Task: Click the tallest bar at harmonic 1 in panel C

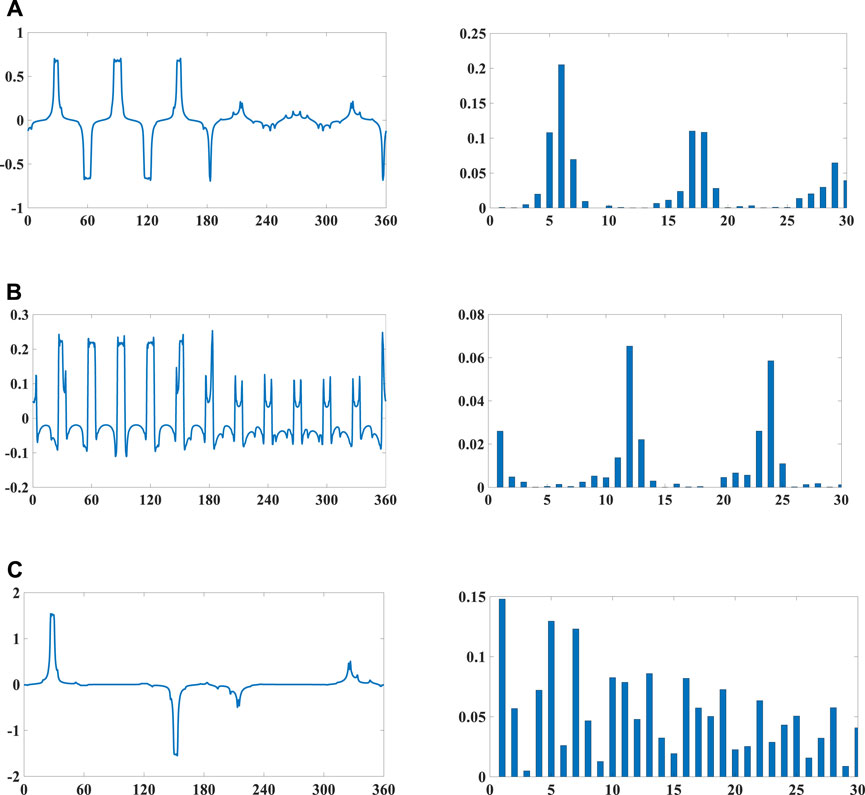Action: [502, 687]
